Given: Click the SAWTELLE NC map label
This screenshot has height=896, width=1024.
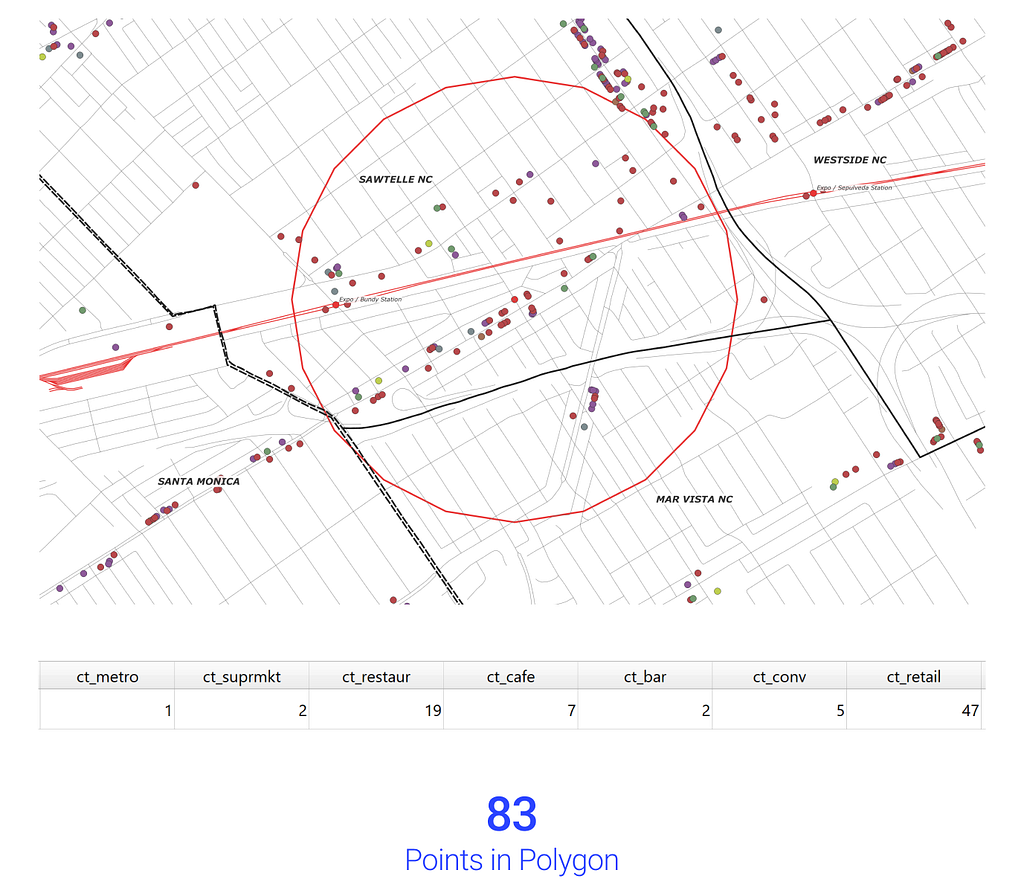Looking at the screenshot, I should click(396, 179).
